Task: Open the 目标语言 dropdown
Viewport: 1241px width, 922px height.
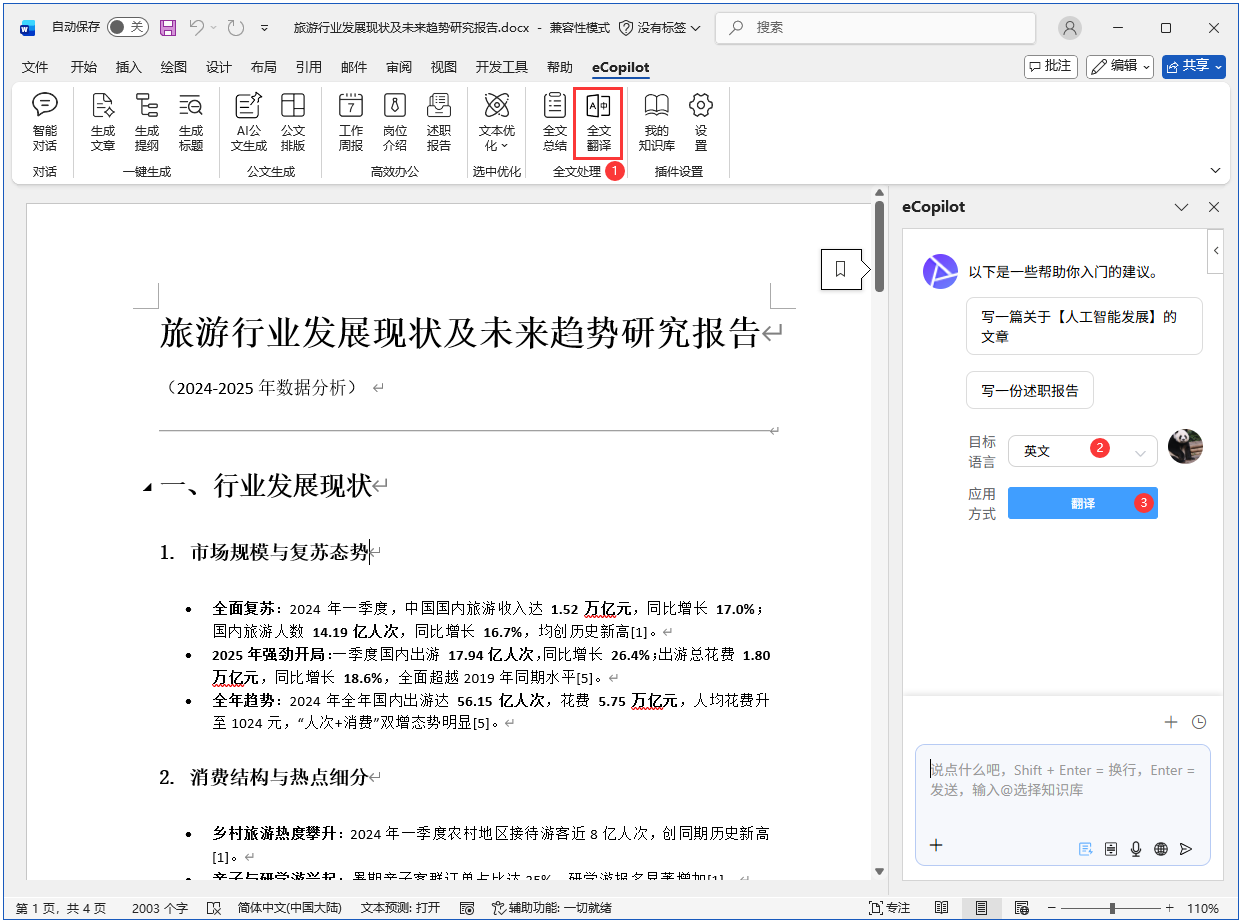Action: 1083,452
